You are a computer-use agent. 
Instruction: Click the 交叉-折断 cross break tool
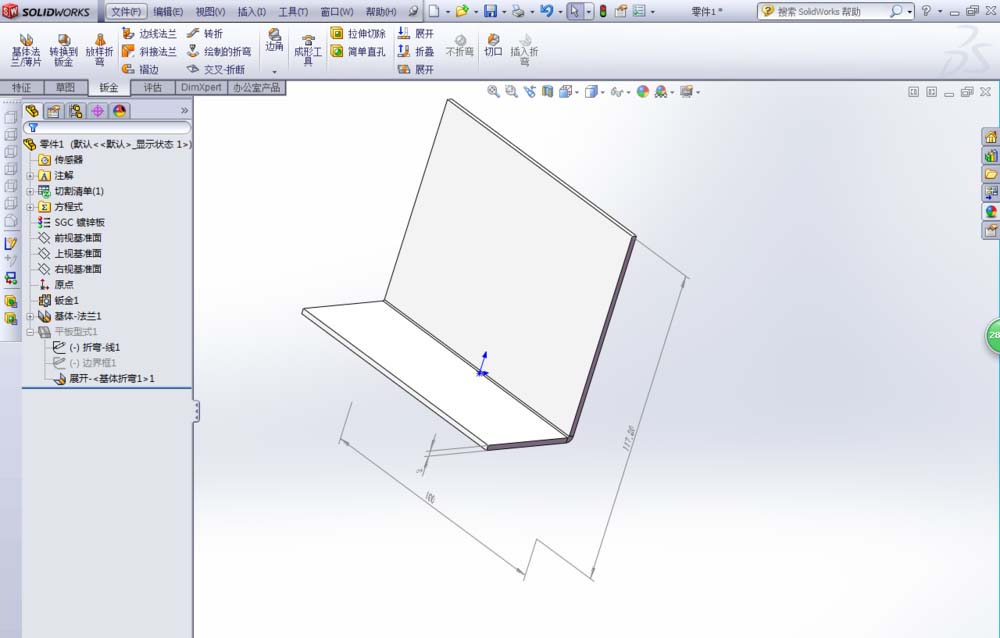coord(216,69)
